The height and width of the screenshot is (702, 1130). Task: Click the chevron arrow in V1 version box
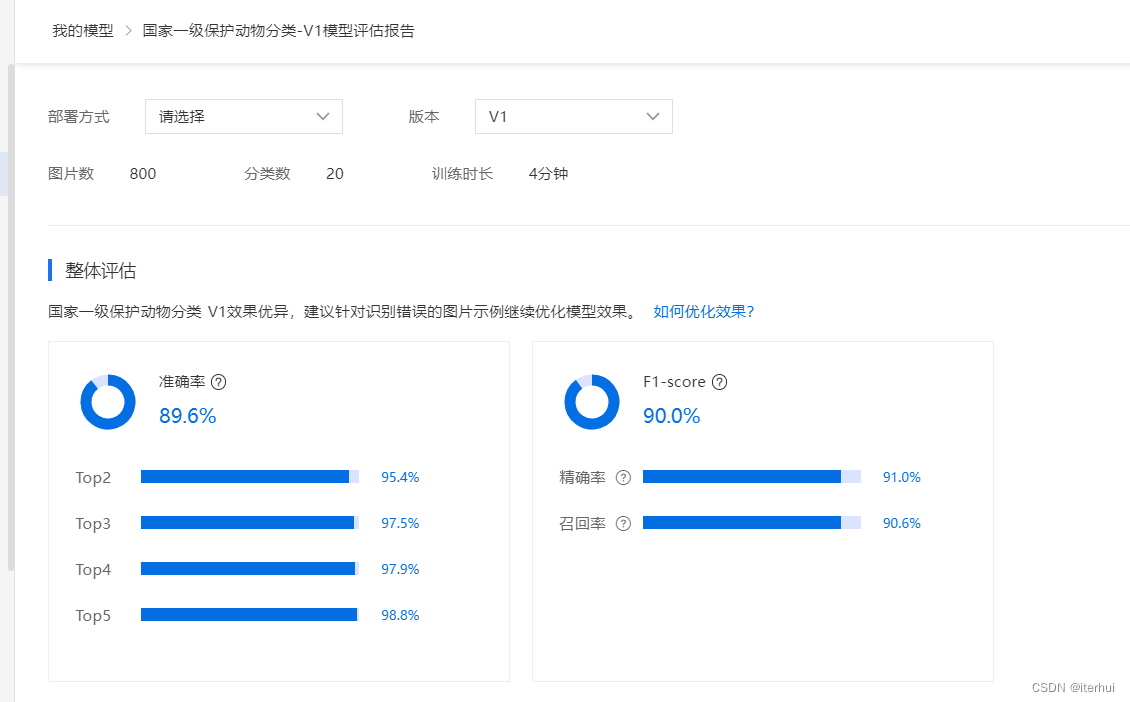[653, 117]
